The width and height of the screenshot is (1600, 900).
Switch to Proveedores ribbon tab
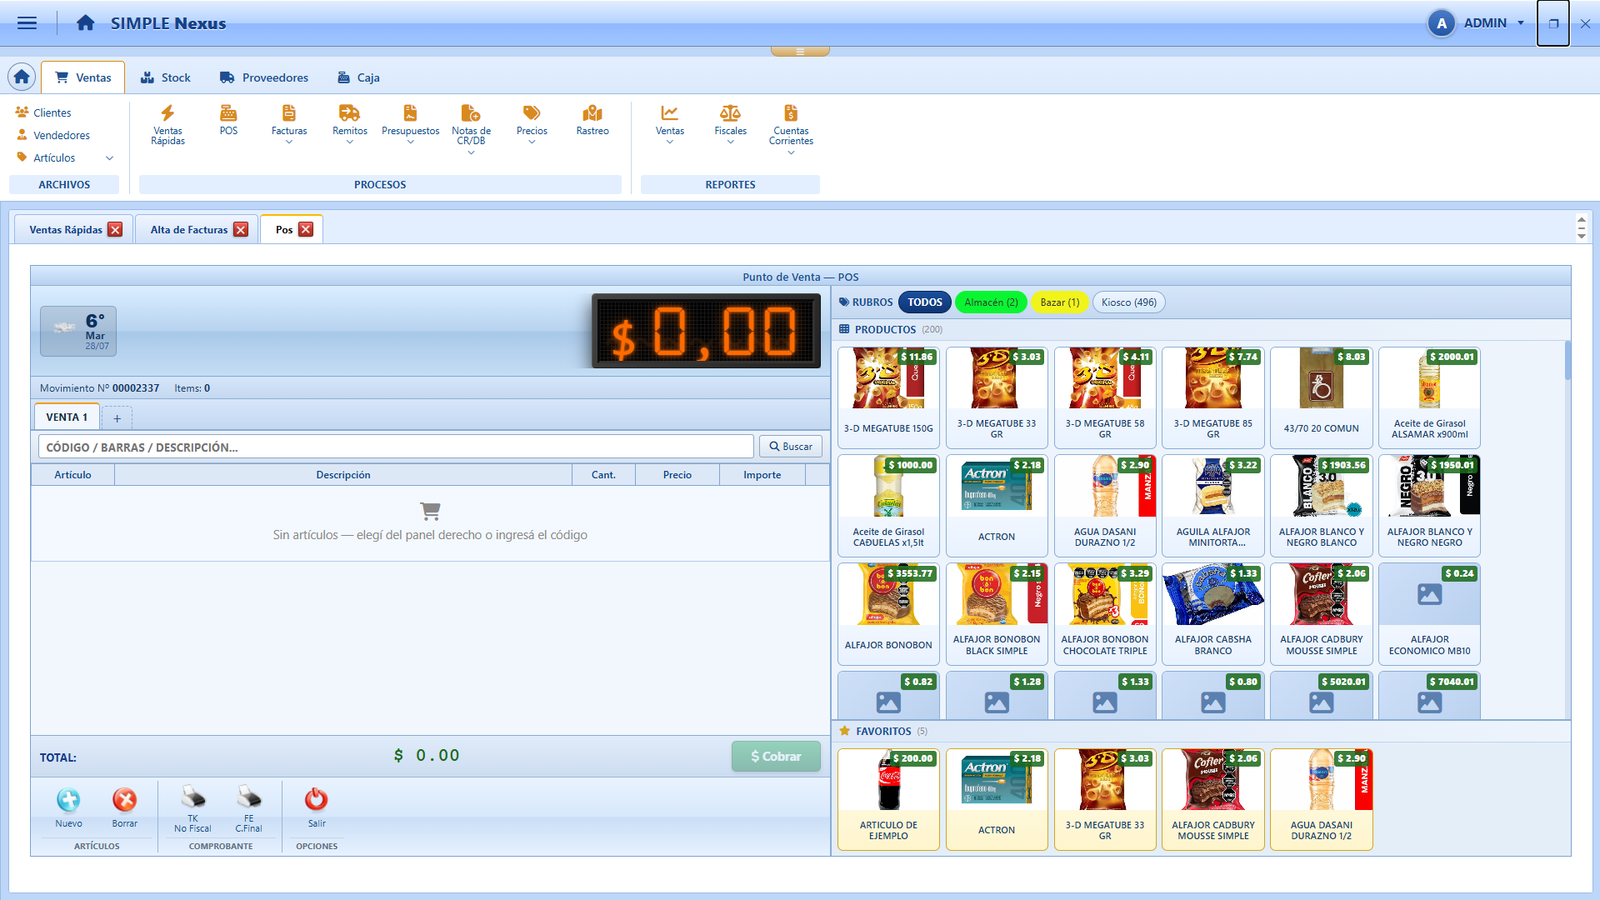264,77
